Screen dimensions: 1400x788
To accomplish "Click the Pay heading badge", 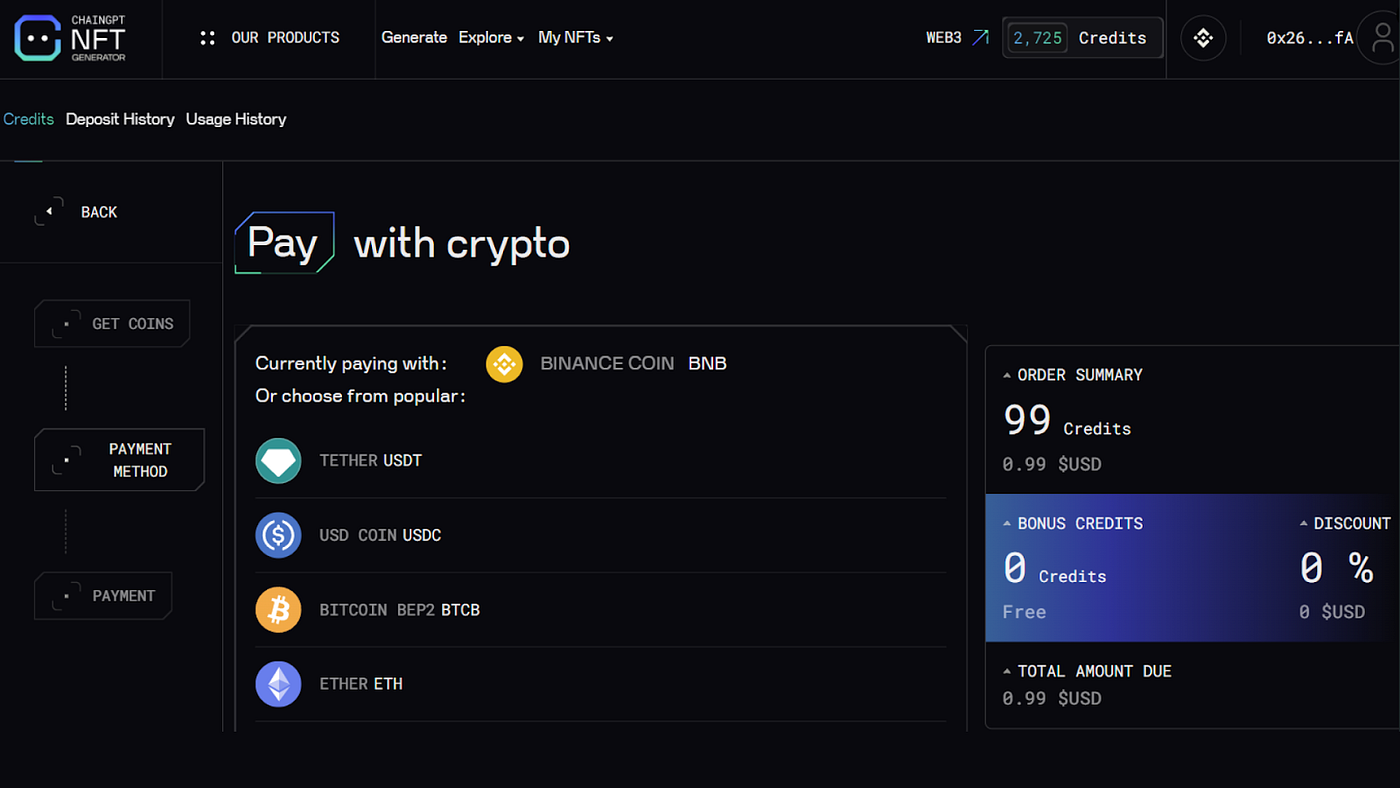I will (284, 243).
